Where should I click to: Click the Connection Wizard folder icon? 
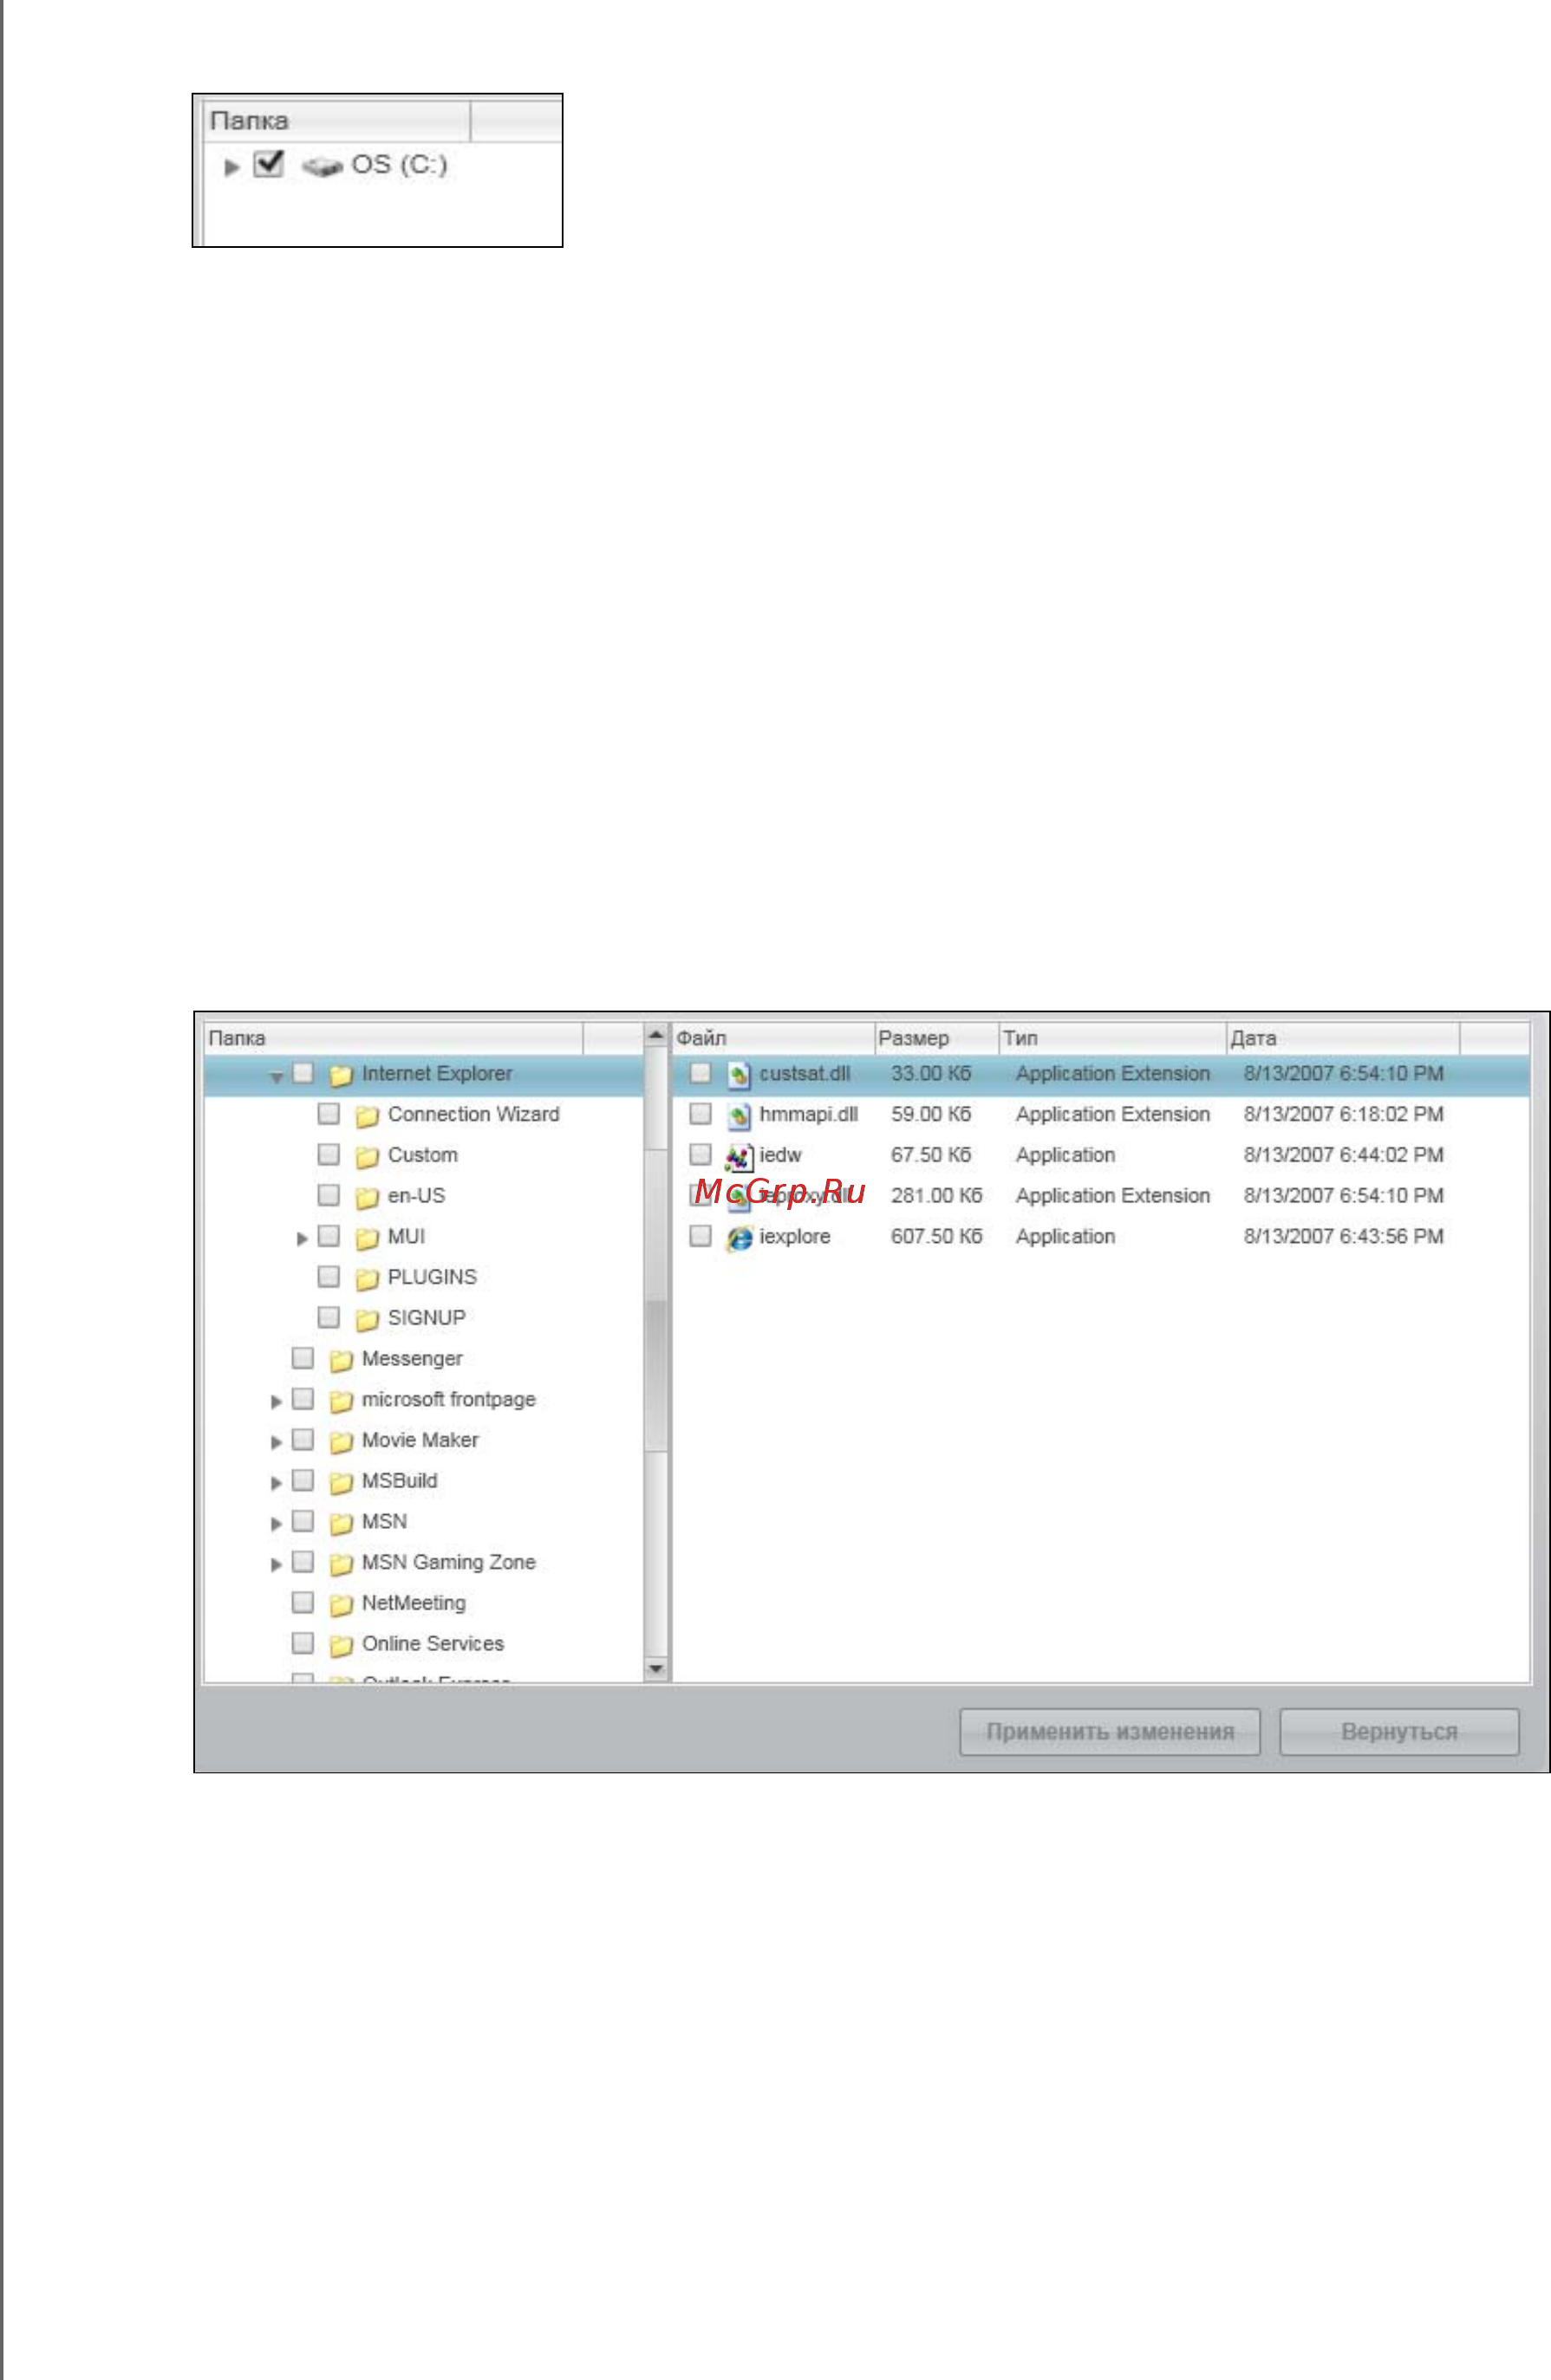367,1116
